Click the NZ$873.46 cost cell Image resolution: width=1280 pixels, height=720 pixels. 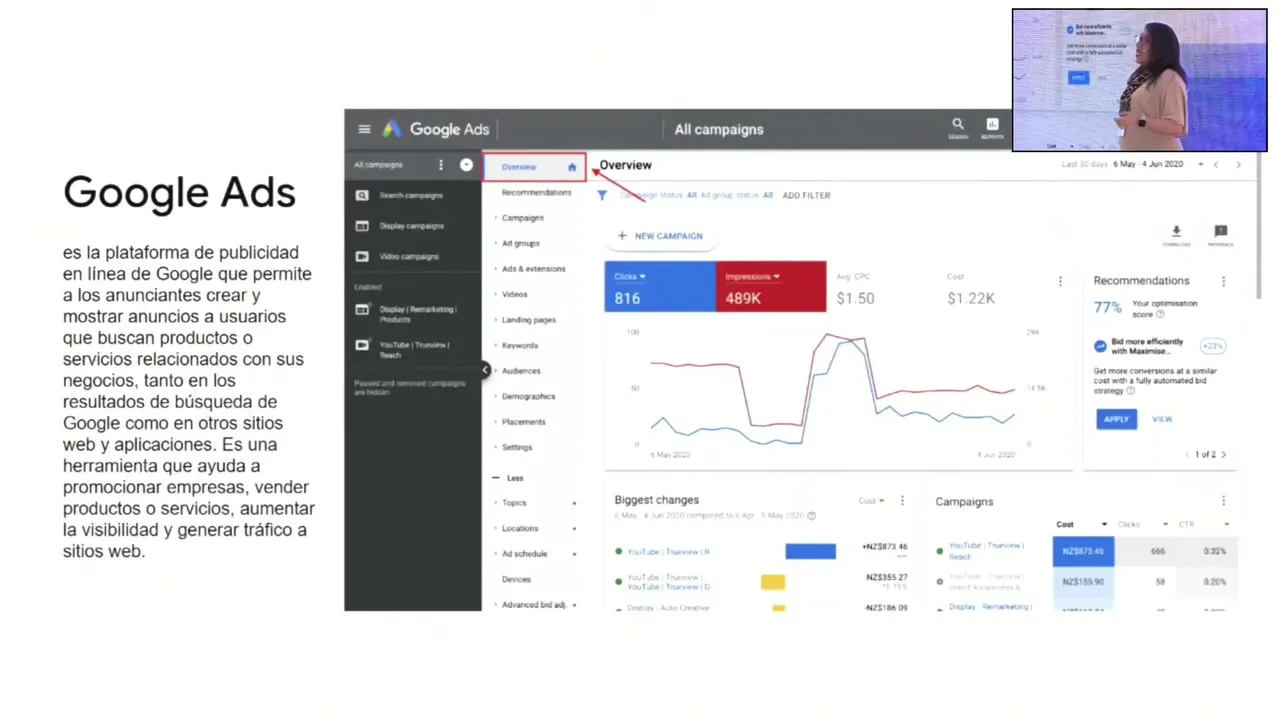click(1083, 551)
